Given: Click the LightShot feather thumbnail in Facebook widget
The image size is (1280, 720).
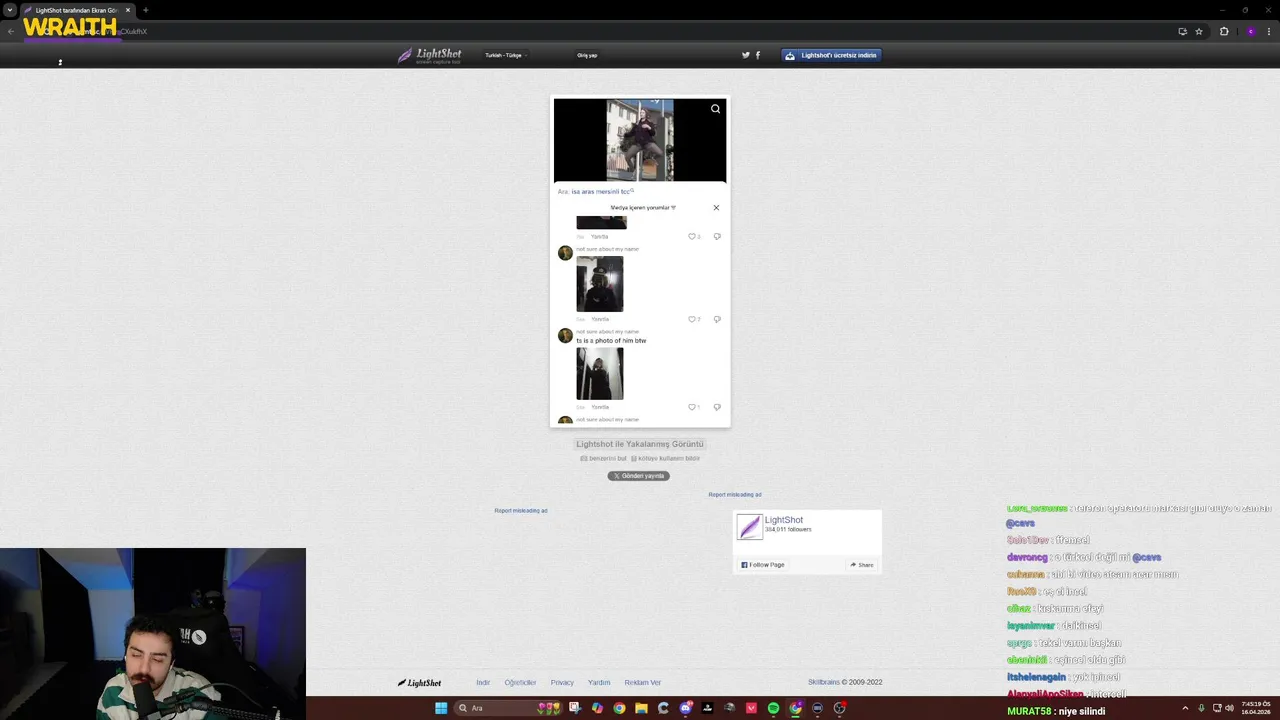Looking at the screenshot, I should point(749,526).
